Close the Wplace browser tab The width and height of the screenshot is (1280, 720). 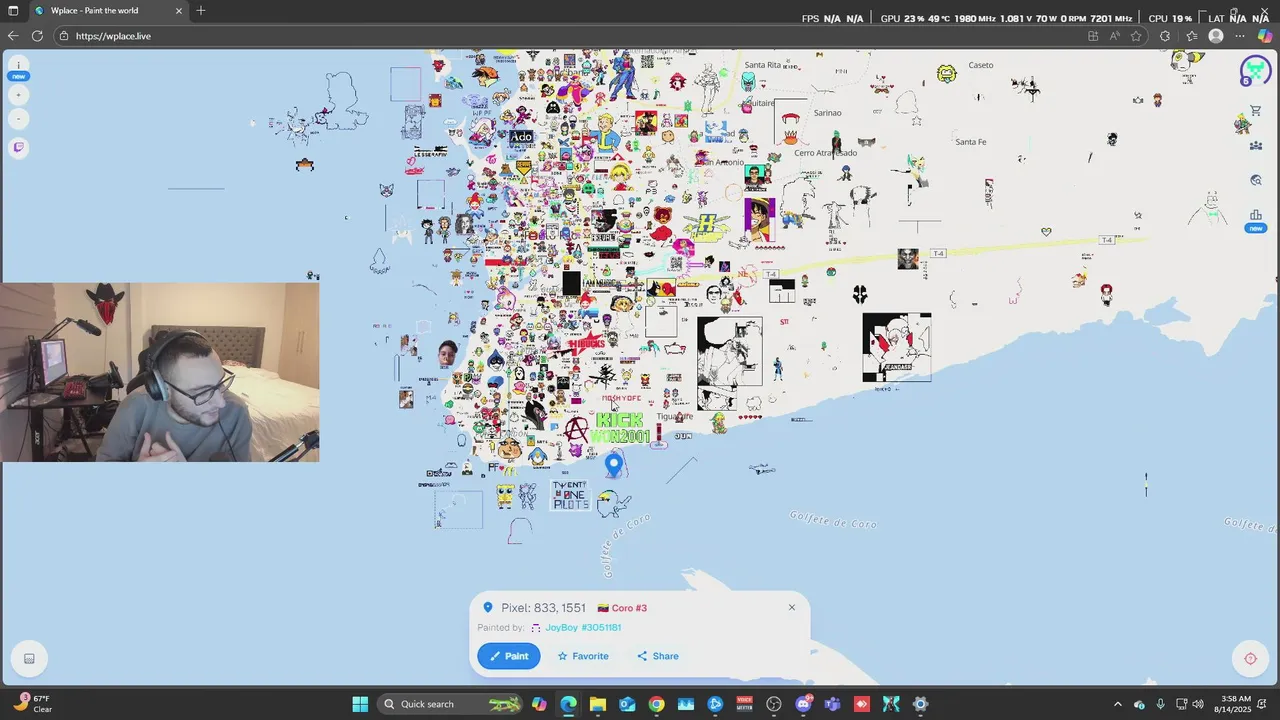pos(179,11)
